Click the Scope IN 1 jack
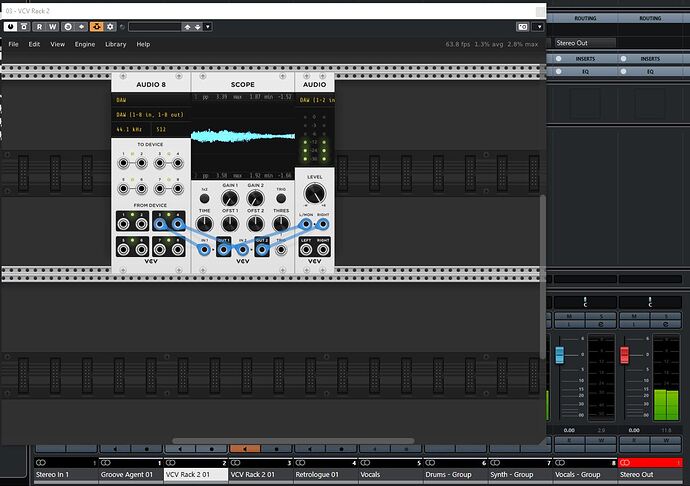Screen dimensions: 690x486 (204, 250)
